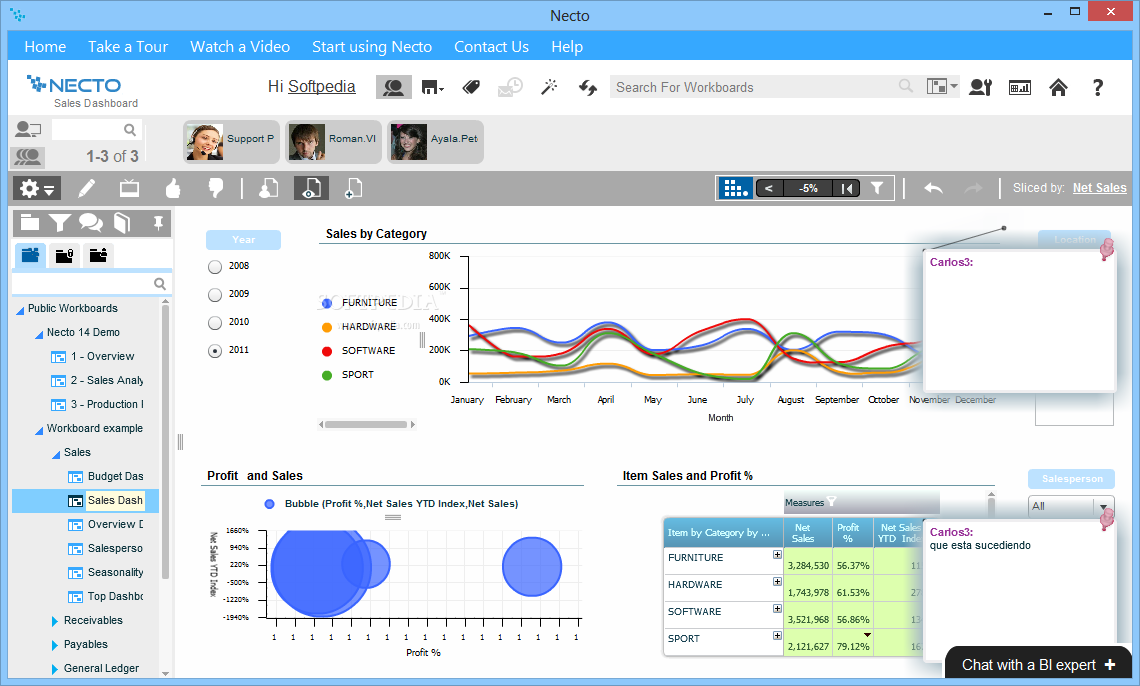
Task: Click the previous arrow beside -5%
Action: pyautogui.click(x=769, y=189)
